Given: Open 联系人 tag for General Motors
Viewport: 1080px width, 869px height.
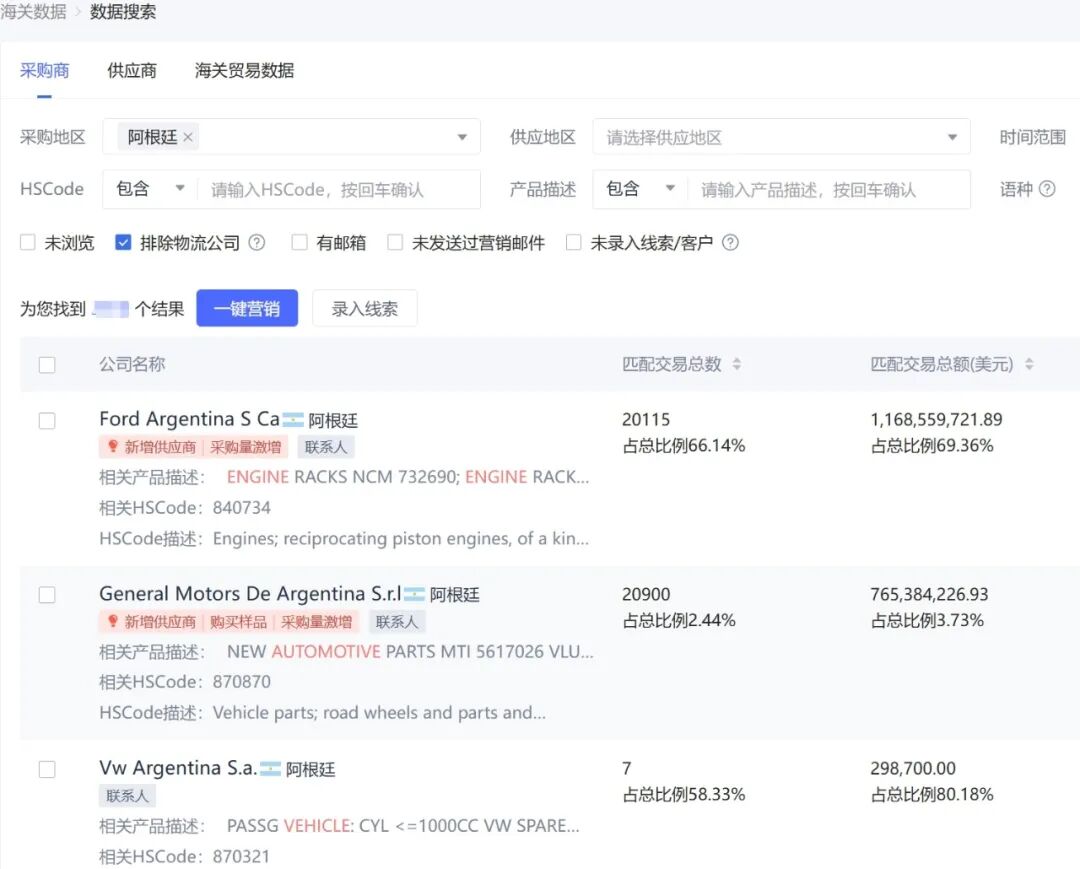Looking at the screenshot, I should pyautogui.click(x=397, y=622).
